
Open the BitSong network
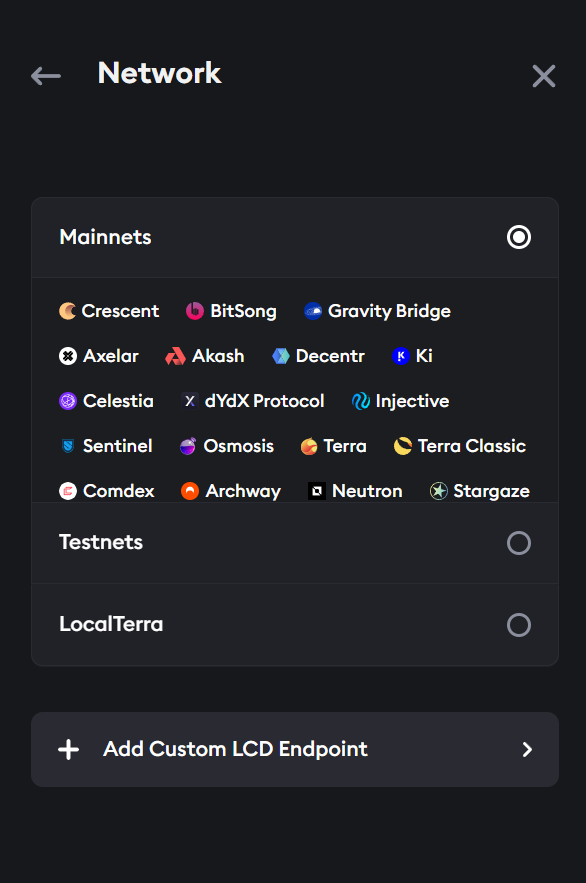[x=232, y=311]
